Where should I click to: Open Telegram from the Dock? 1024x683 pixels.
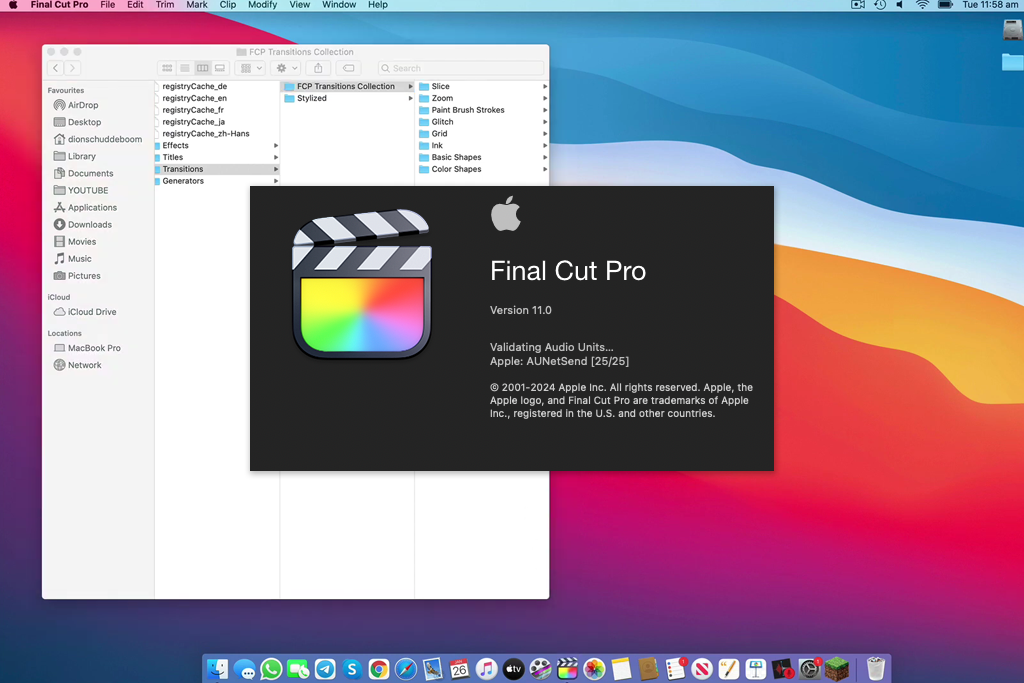325,669
